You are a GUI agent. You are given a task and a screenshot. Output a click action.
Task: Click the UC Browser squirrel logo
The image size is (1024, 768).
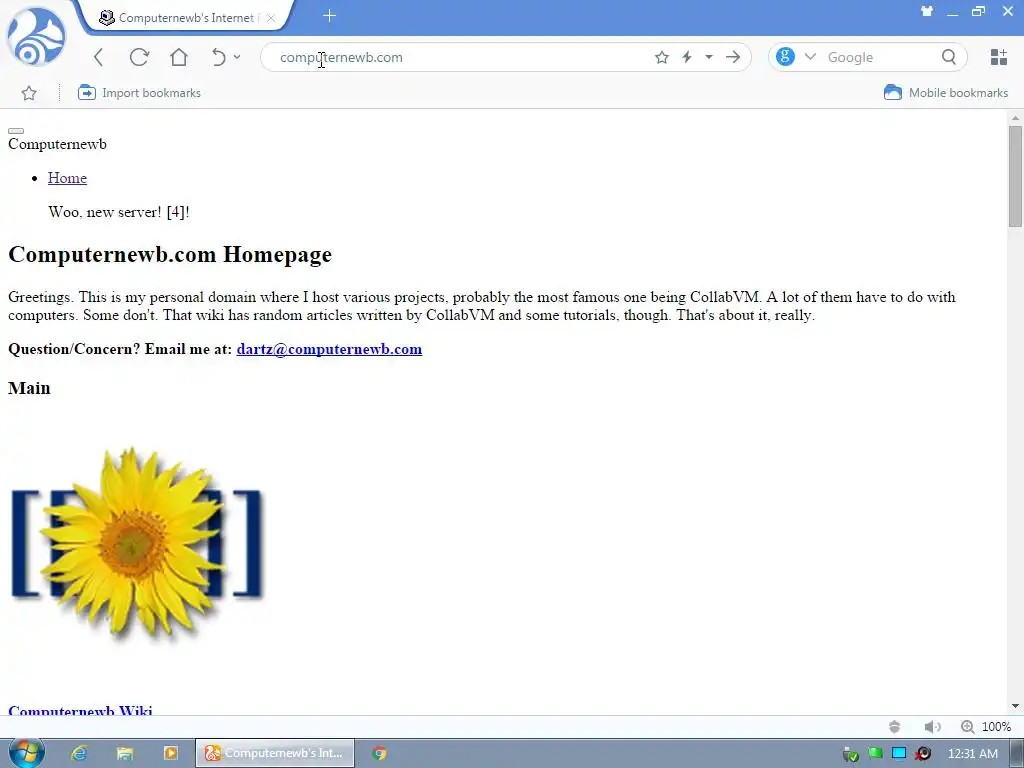click(37, 37)
